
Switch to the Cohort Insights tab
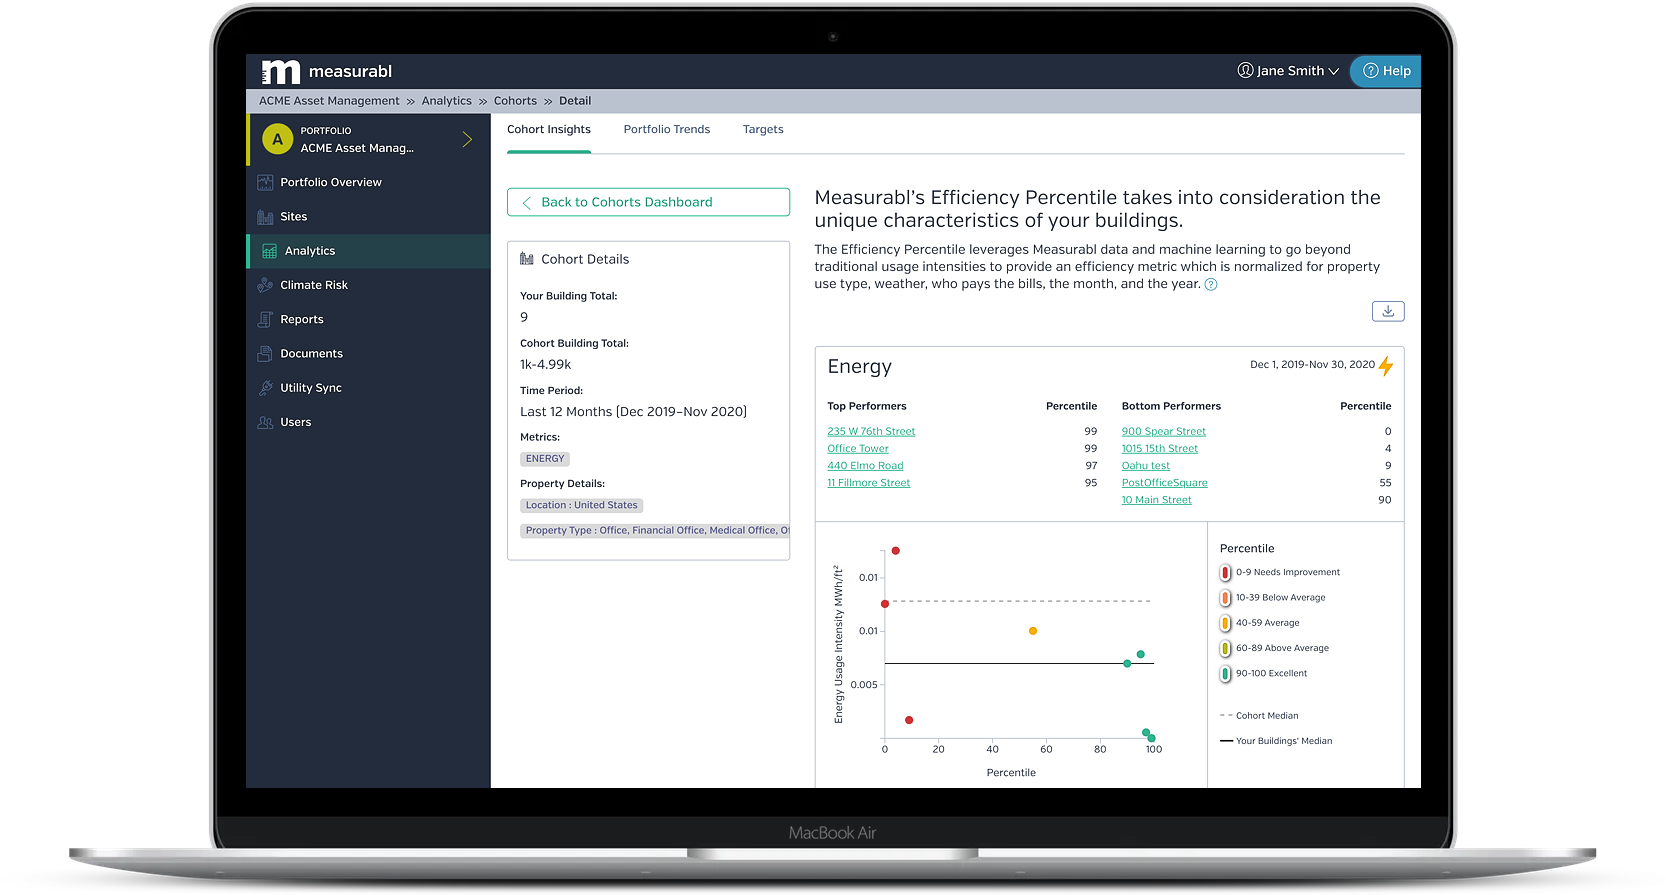549,130
